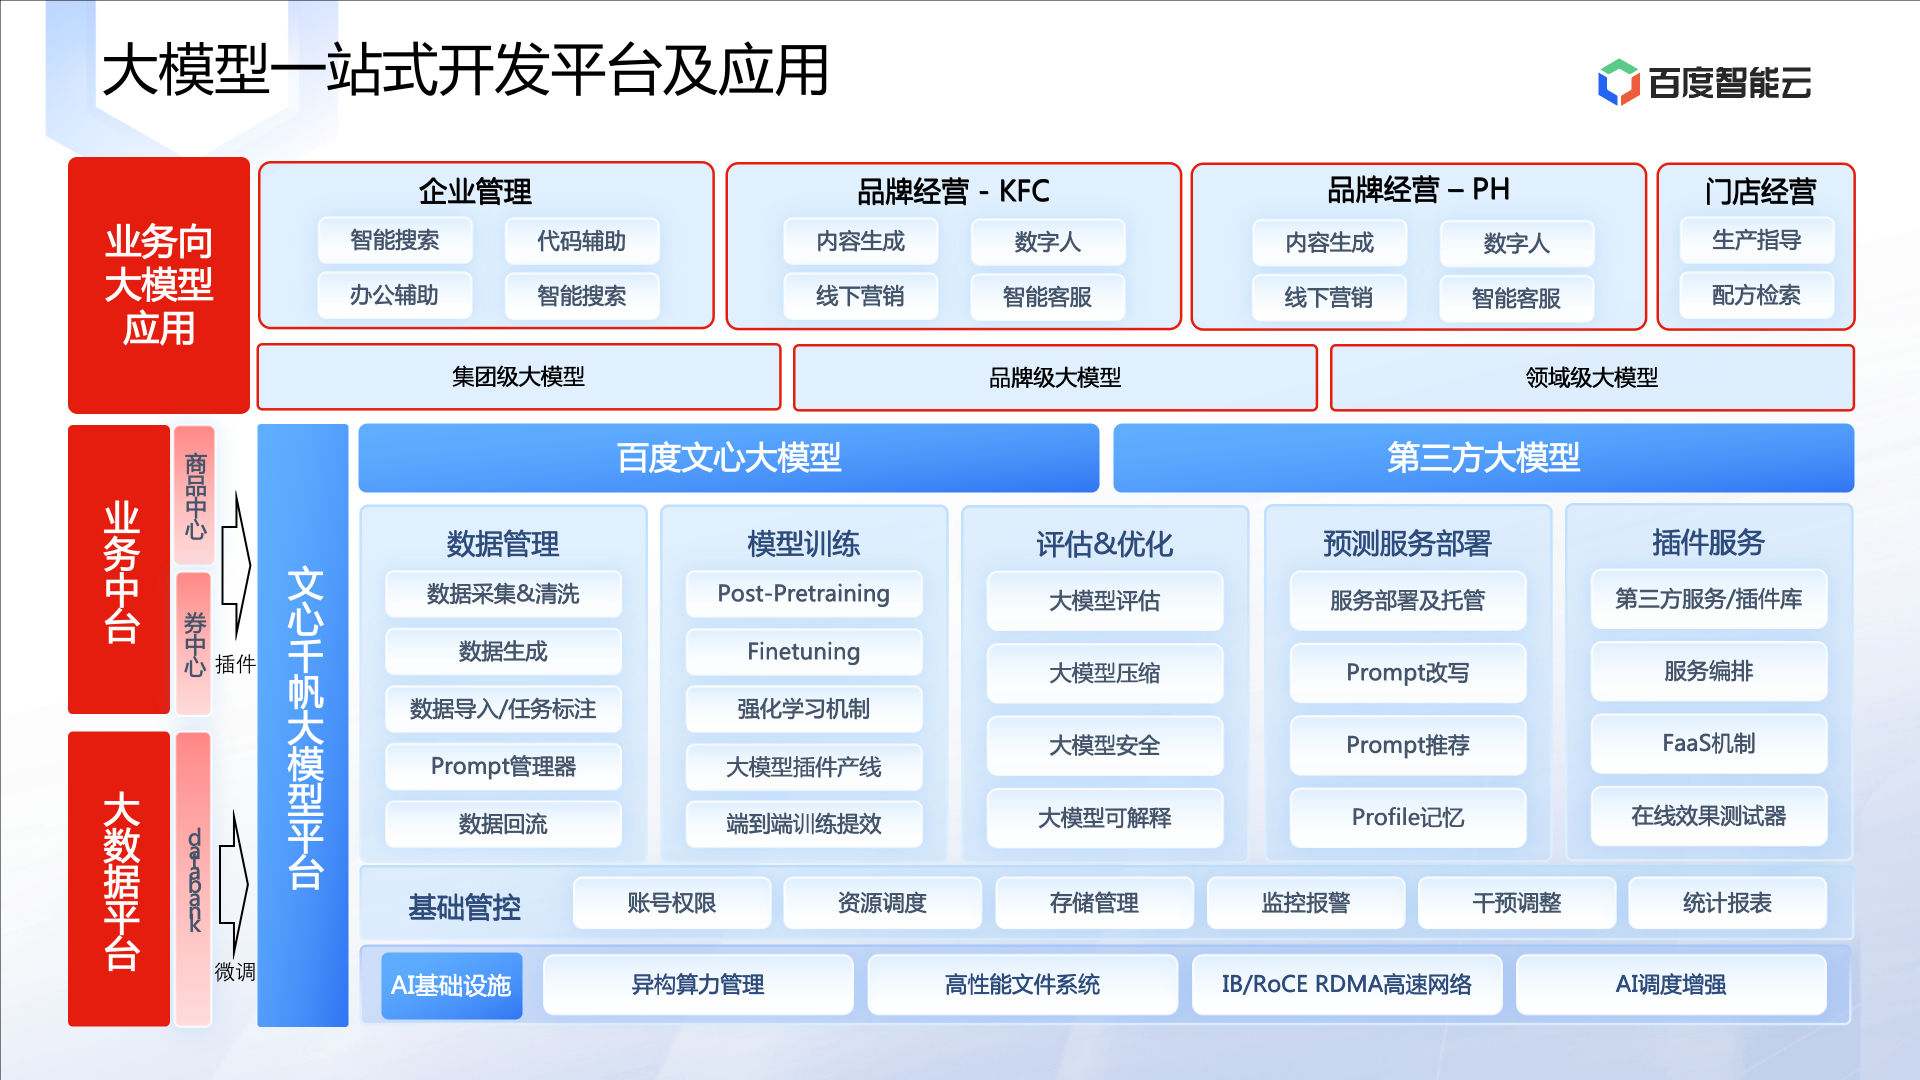
Task: Select the 插件服务 heading
Action: pos(1709,542)
